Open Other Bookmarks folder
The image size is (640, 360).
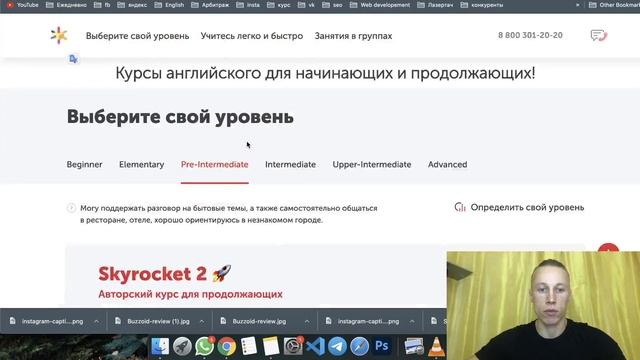pyautogui.click(x=614, y=5)
